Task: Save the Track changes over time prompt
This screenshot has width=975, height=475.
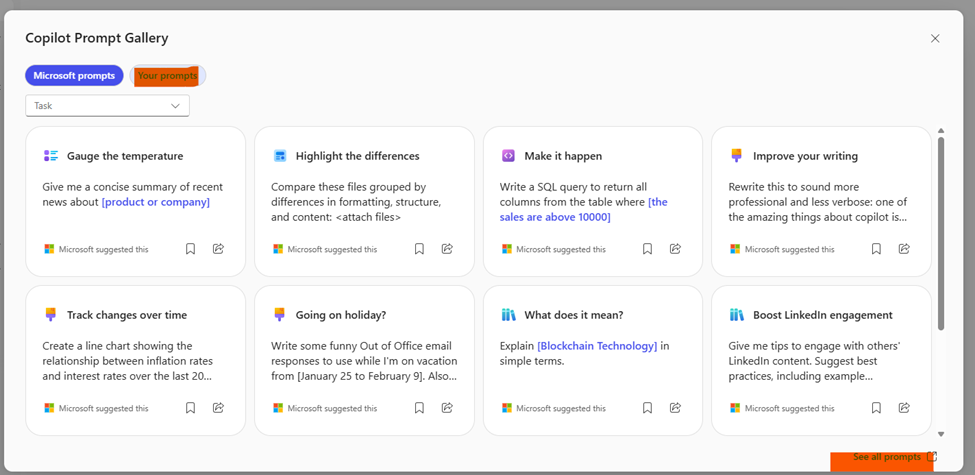Action: tap(190, 408)
